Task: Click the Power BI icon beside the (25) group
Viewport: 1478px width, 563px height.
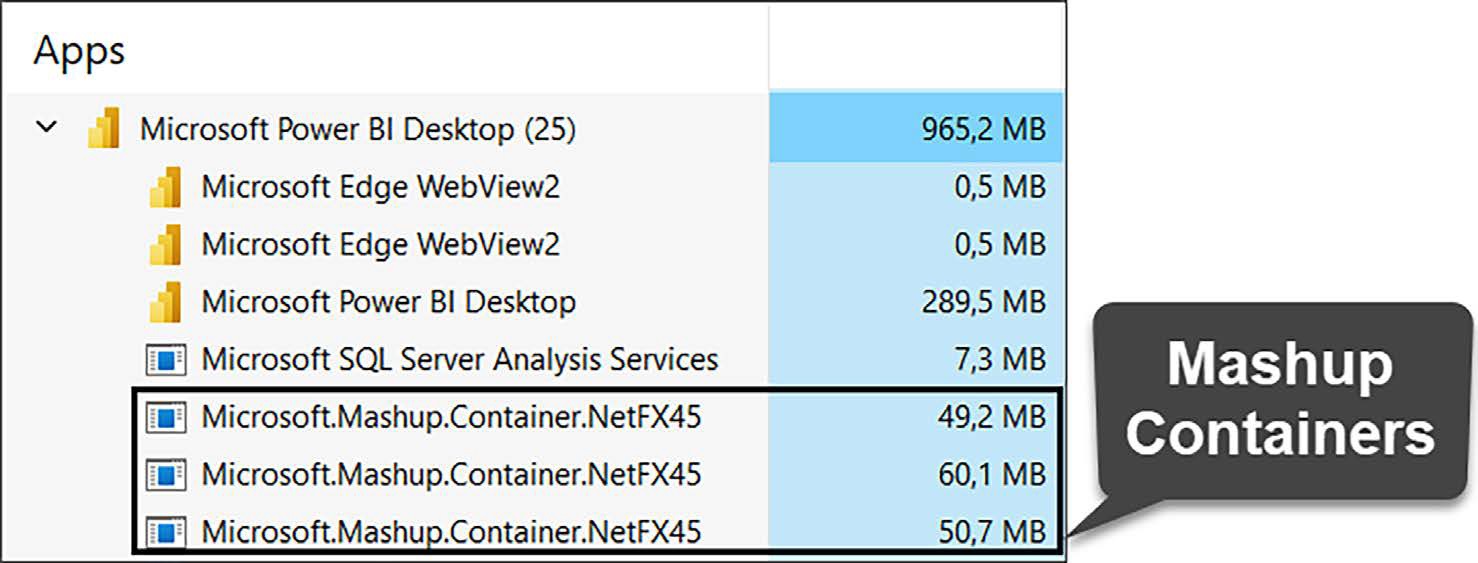Action: tap(103, 130)
